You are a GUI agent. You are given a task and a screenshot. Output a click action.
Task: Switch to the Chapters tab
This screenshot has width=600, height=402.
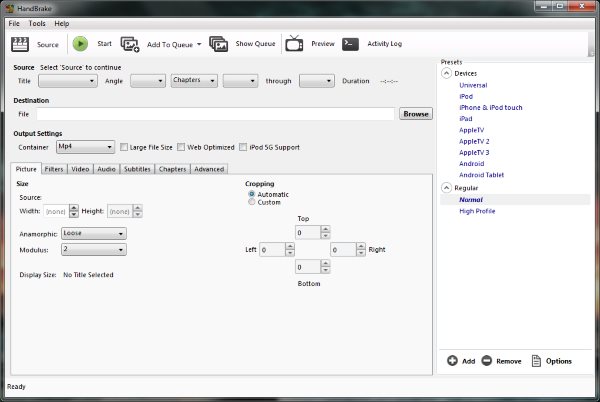(172, 169)
